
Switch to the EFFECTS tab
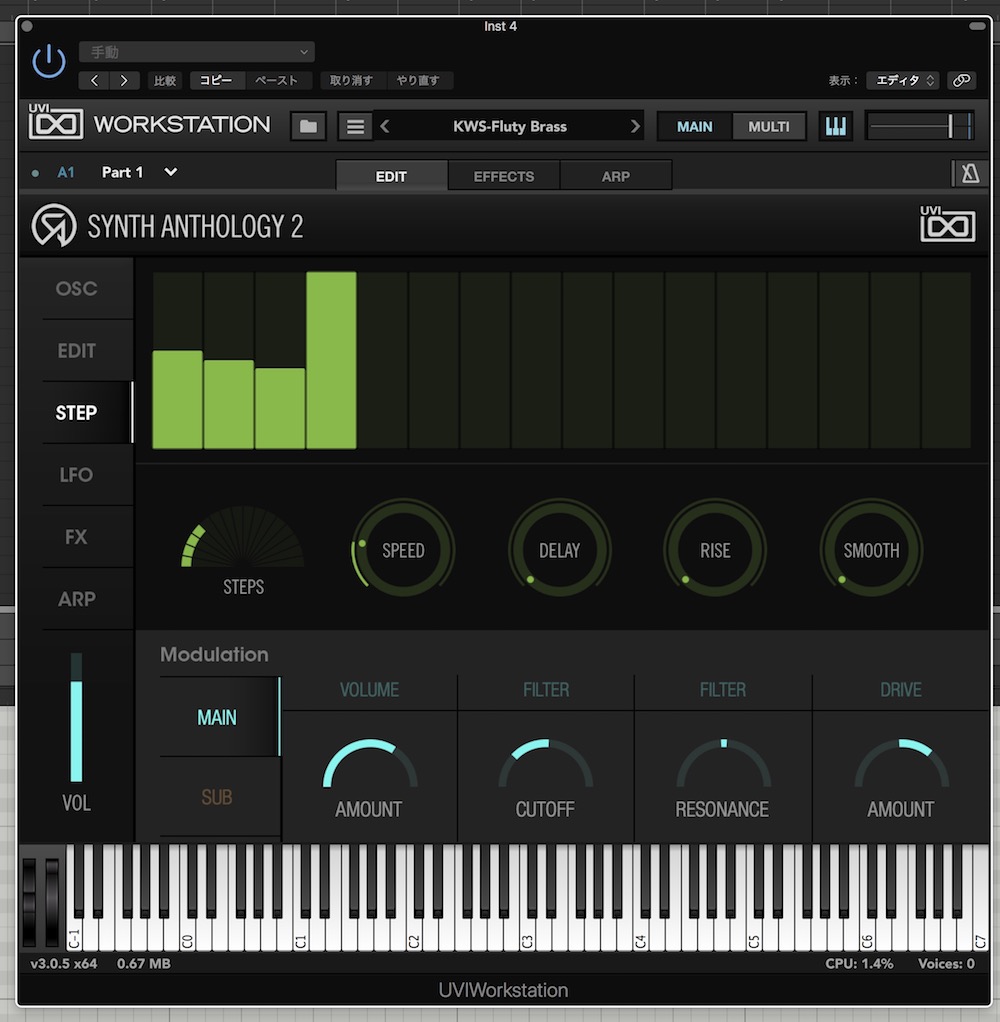pos(504,176)
